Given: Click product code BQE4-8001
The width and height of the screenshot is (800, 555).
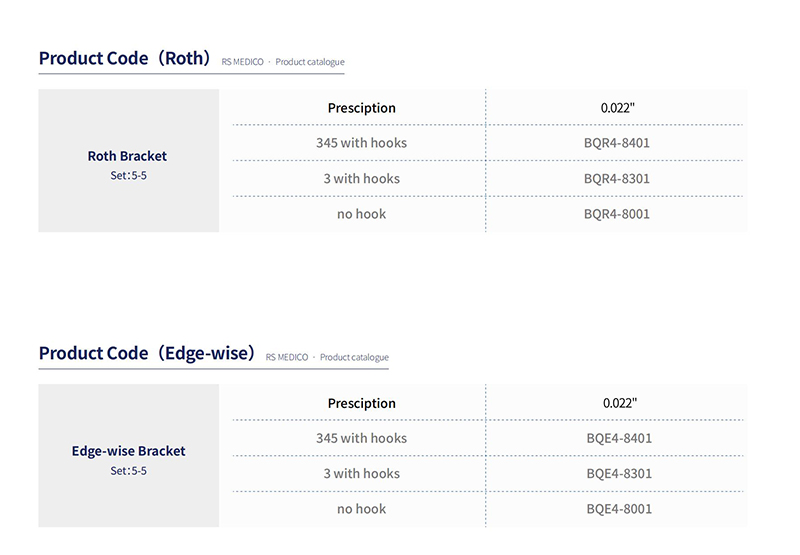Looking at the screenshot, I should point(619,509).
